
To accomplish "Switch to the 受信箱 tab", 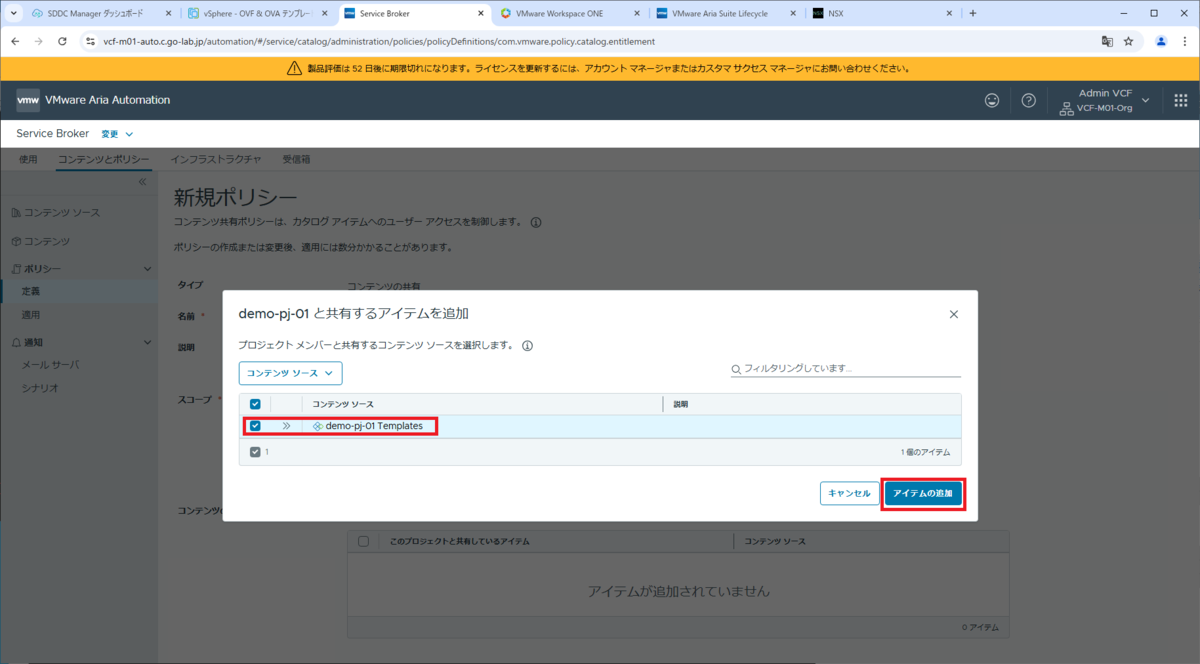I will coord(296,159).
